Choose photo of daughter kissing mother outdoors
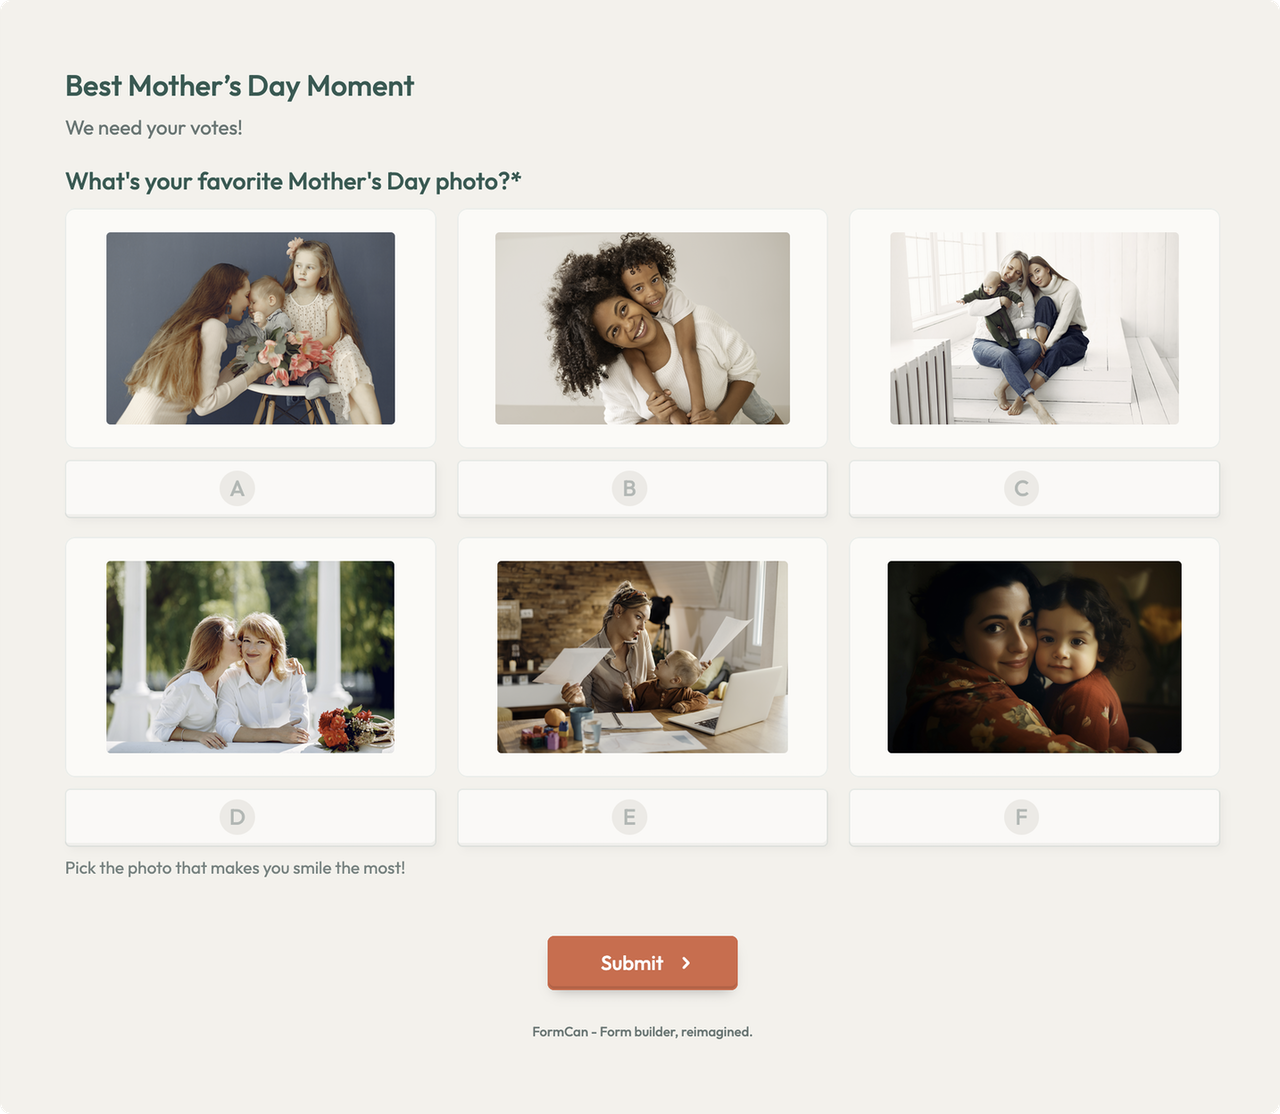1280x1114 pixels. coord(250,657)
